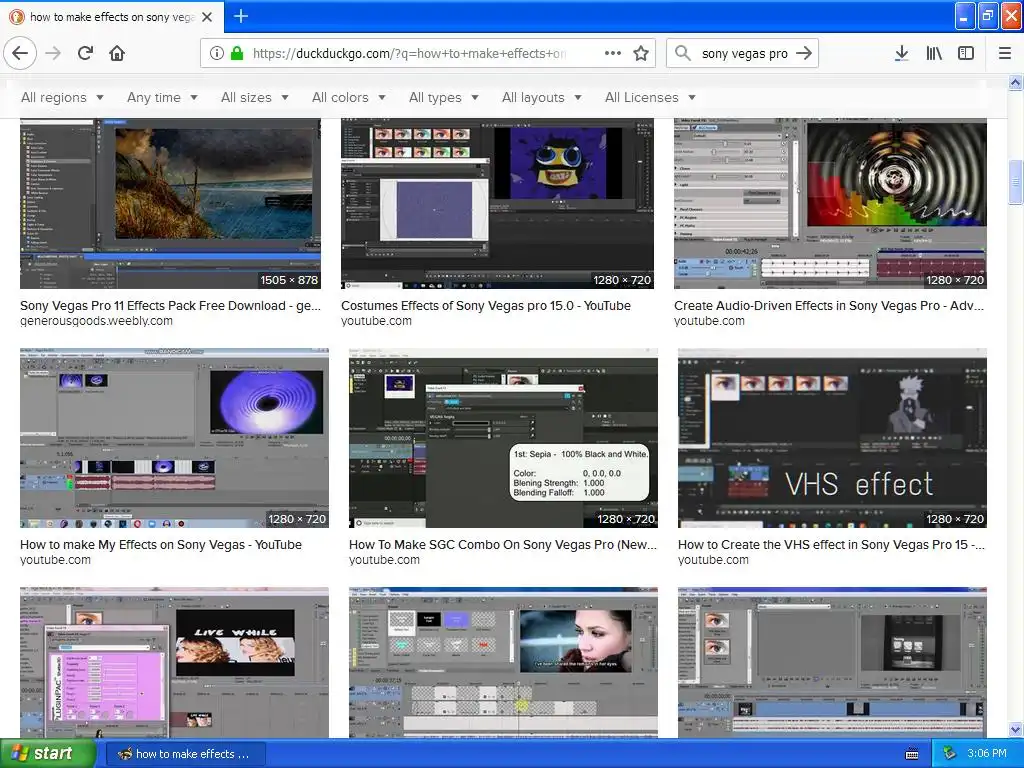Open the SGC Combo Sepia thumbnail
Image resolution: width=1024 pixels, height=768 pixels.
click(x=503, y=438)
